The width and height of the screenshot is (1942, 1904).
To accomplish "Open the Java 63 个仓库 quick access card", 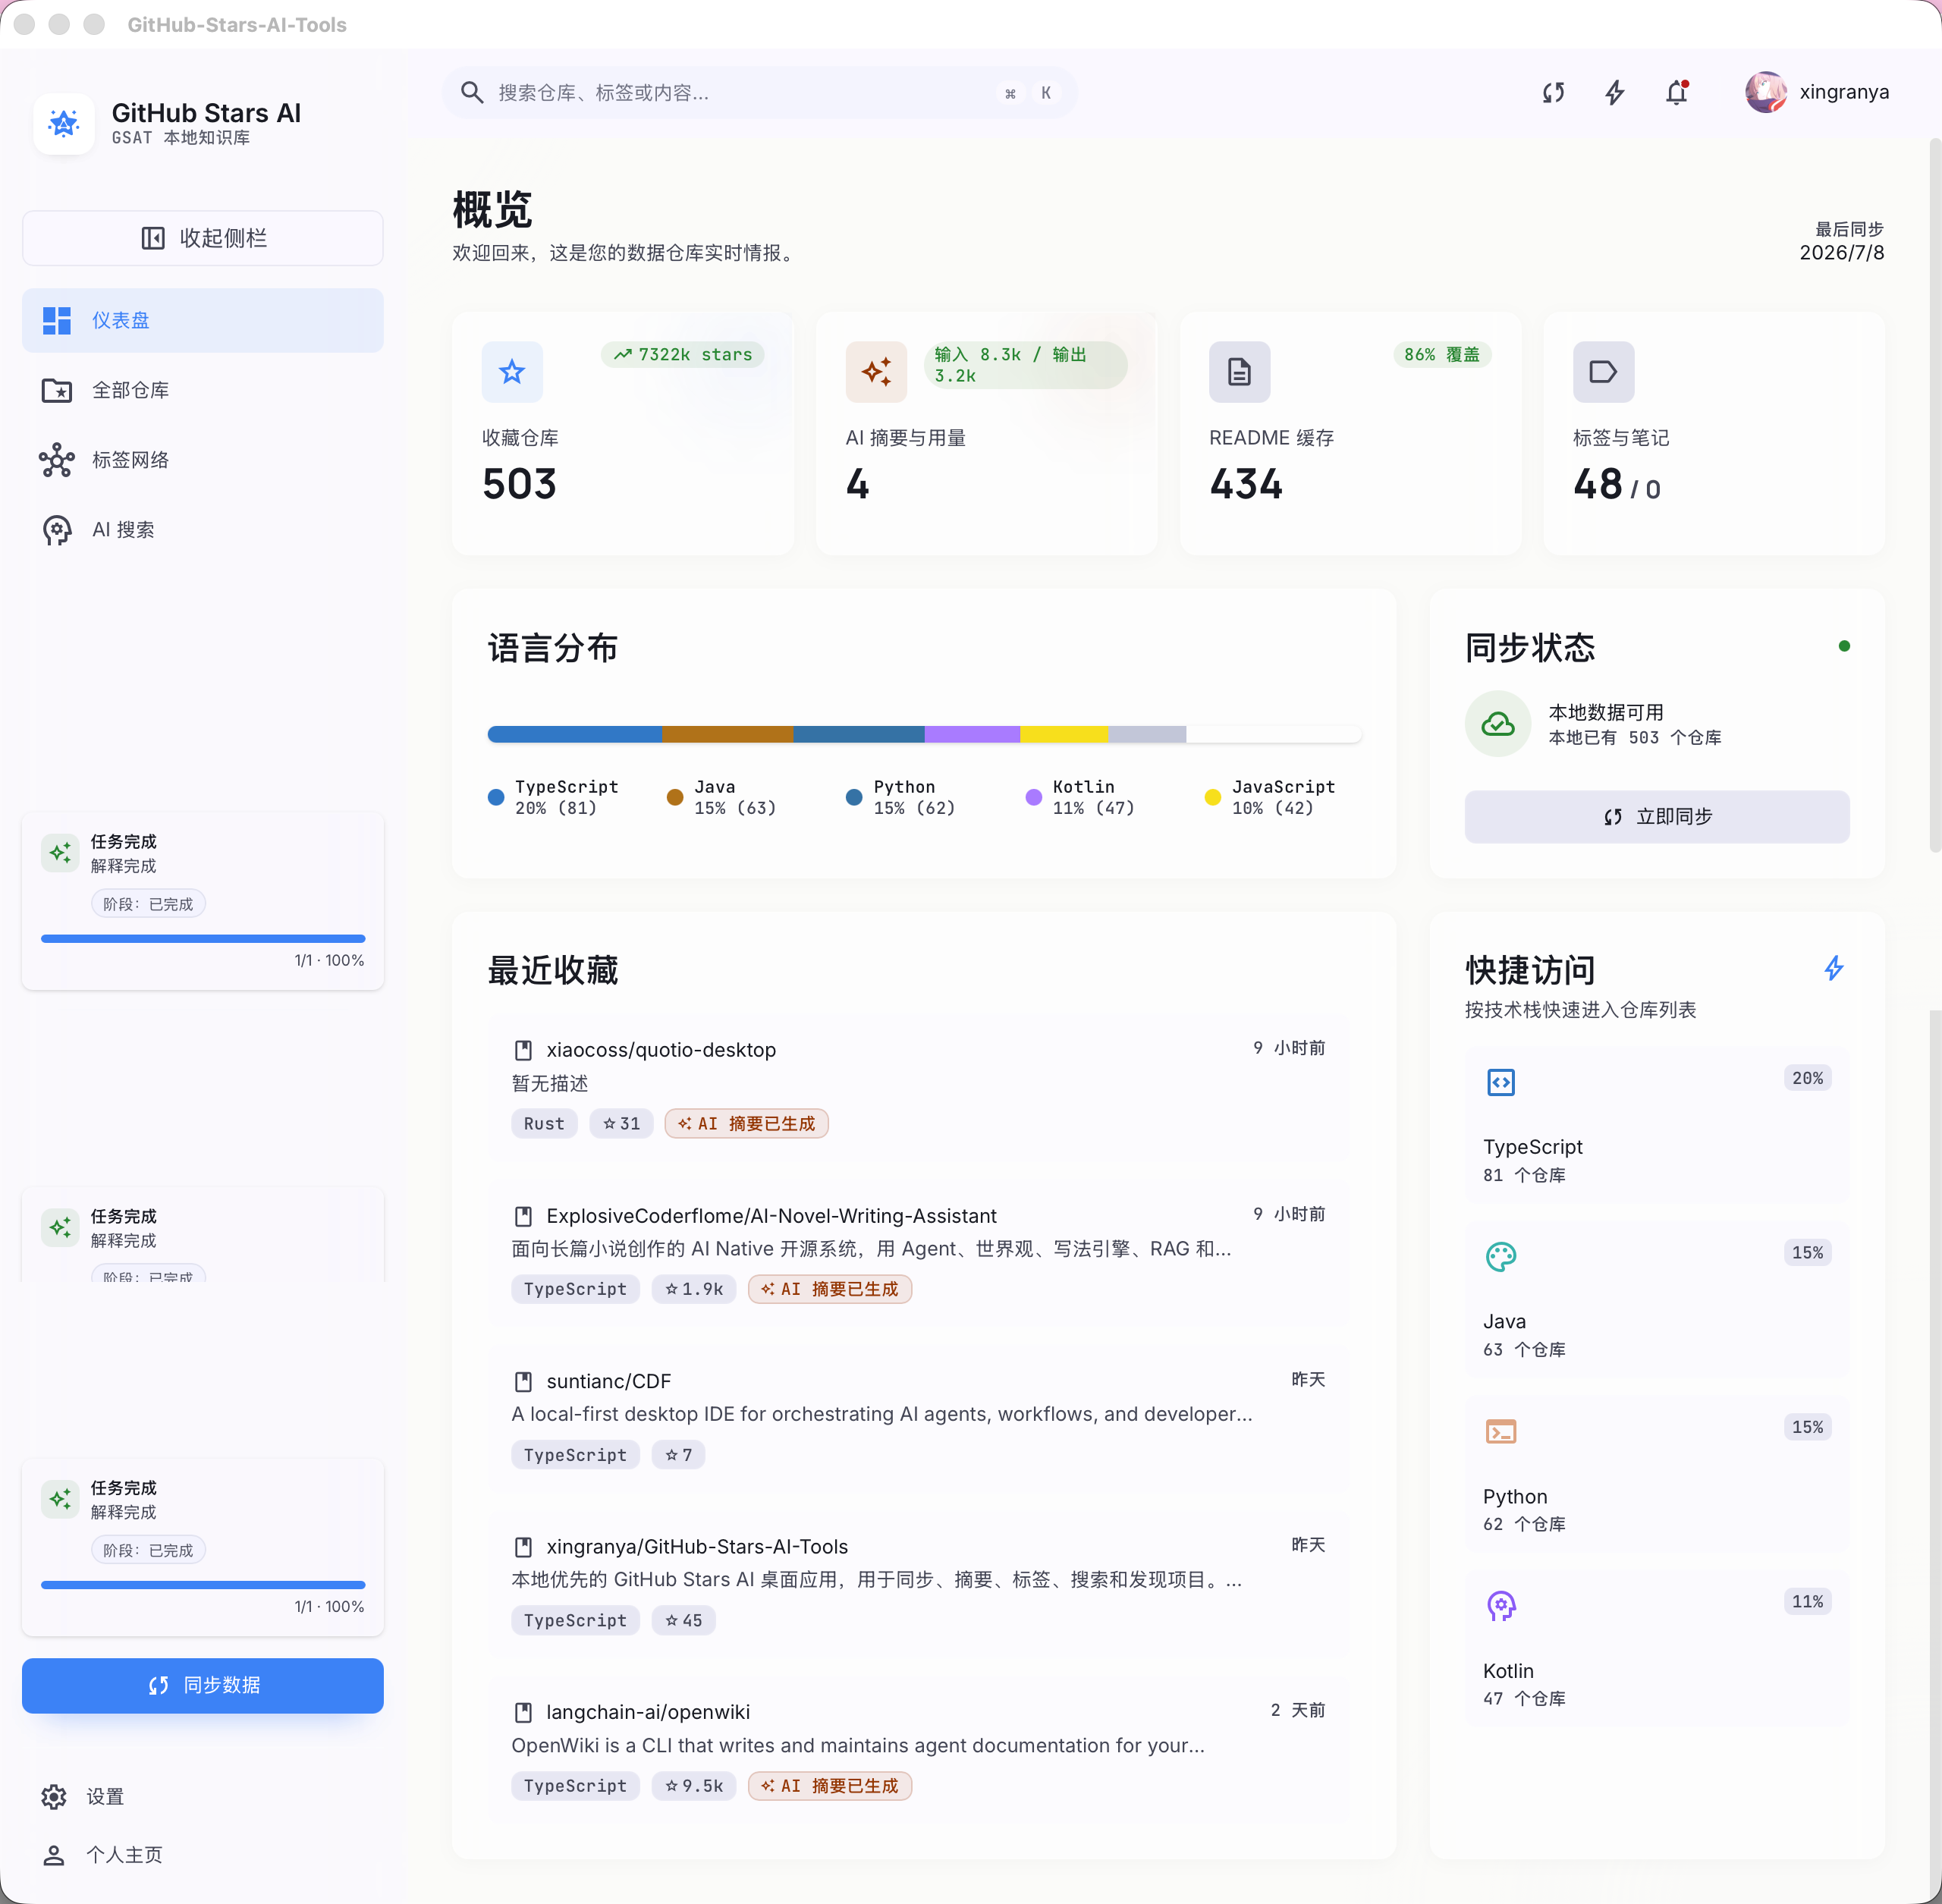I will pyautogui.click(x=1657, y=1301).
